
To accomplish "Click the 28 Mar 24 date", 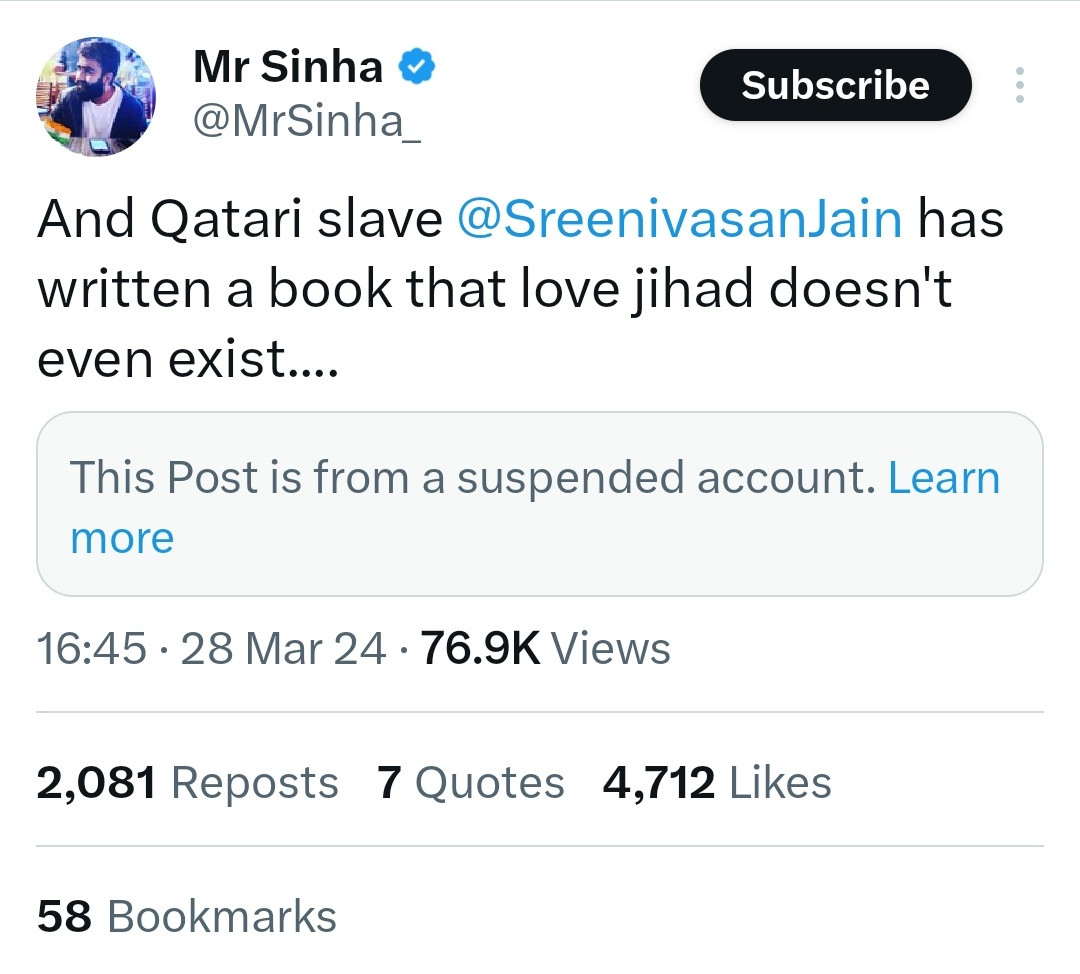I will [283, 649].
